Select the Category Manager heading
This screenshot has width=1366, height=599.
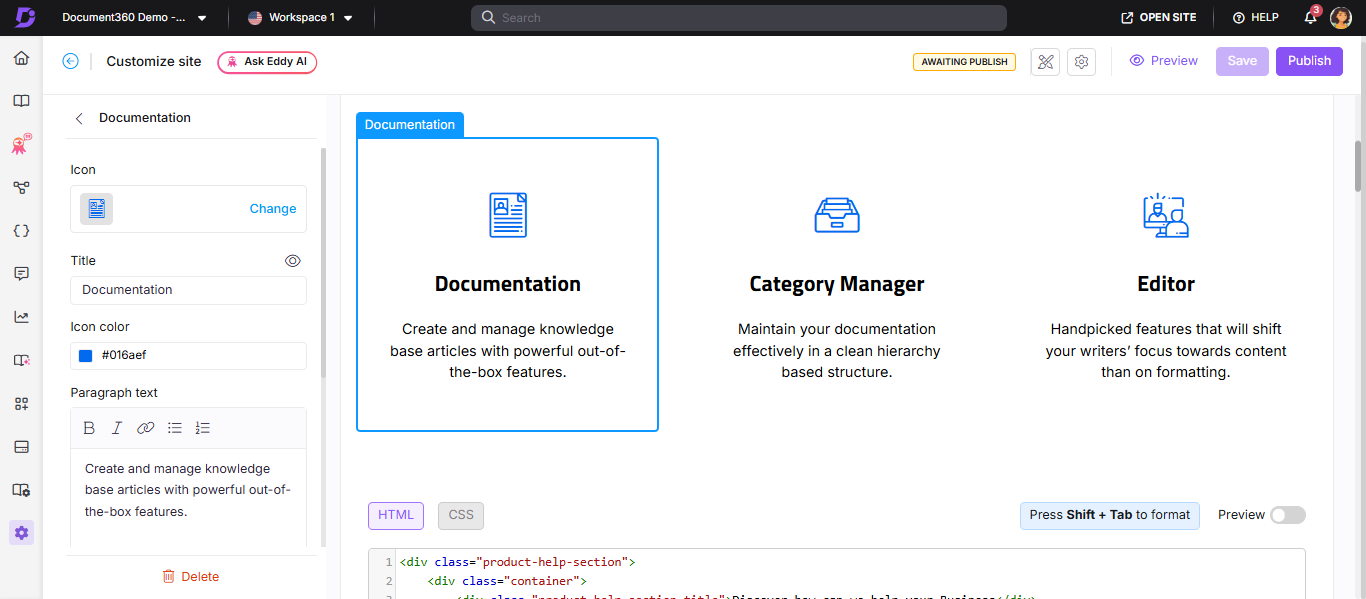click(837, 284)
